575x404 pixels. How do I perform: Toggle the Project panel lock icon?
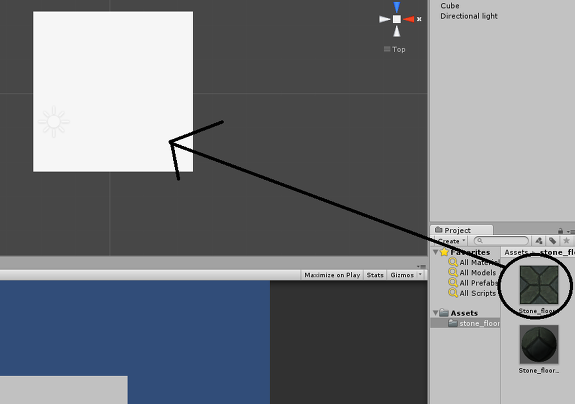[x=560, y=231]
